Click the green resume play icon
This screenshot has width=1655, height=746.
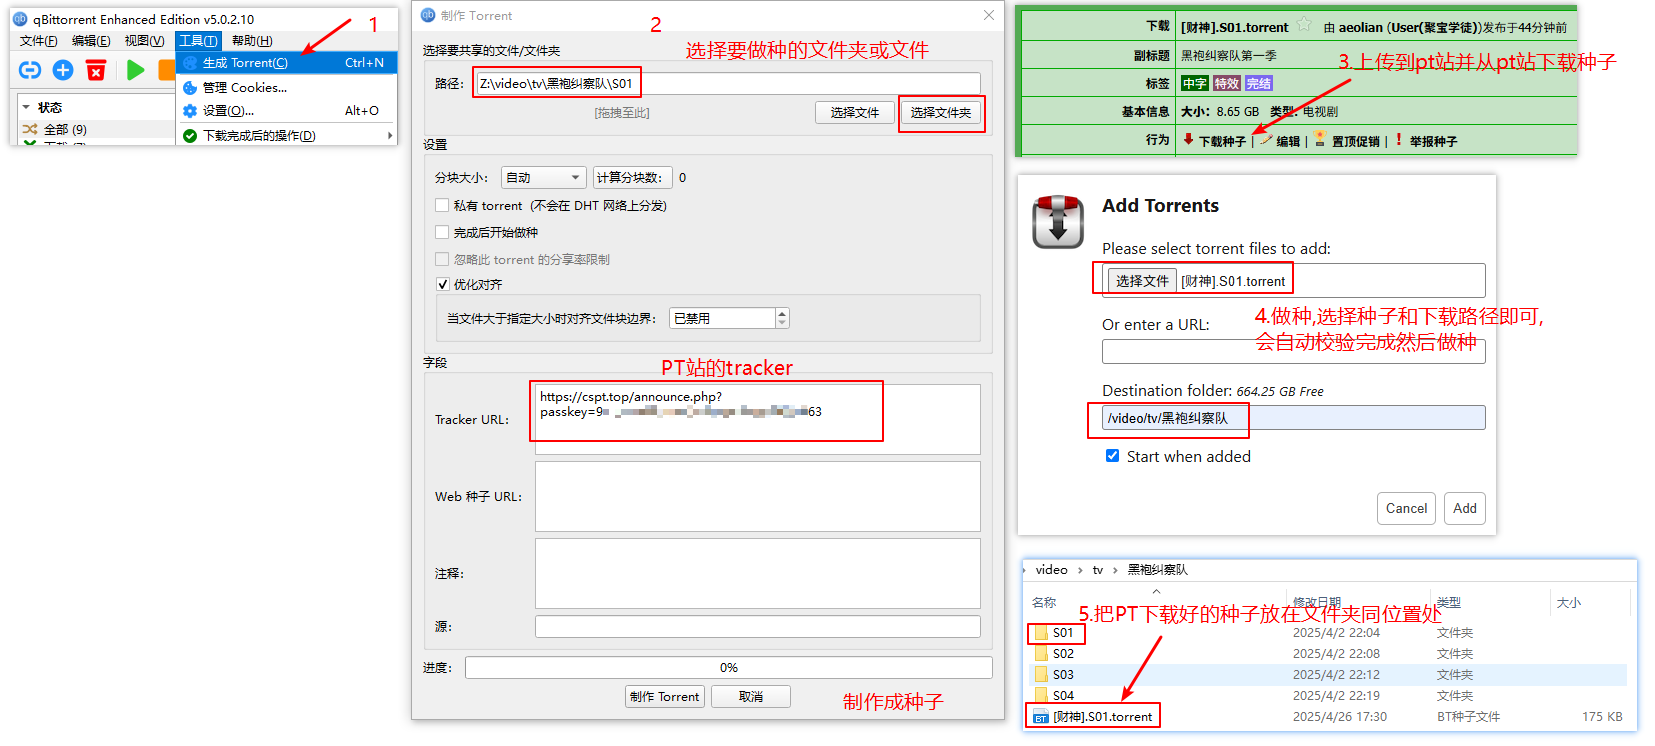pos(136,69)
